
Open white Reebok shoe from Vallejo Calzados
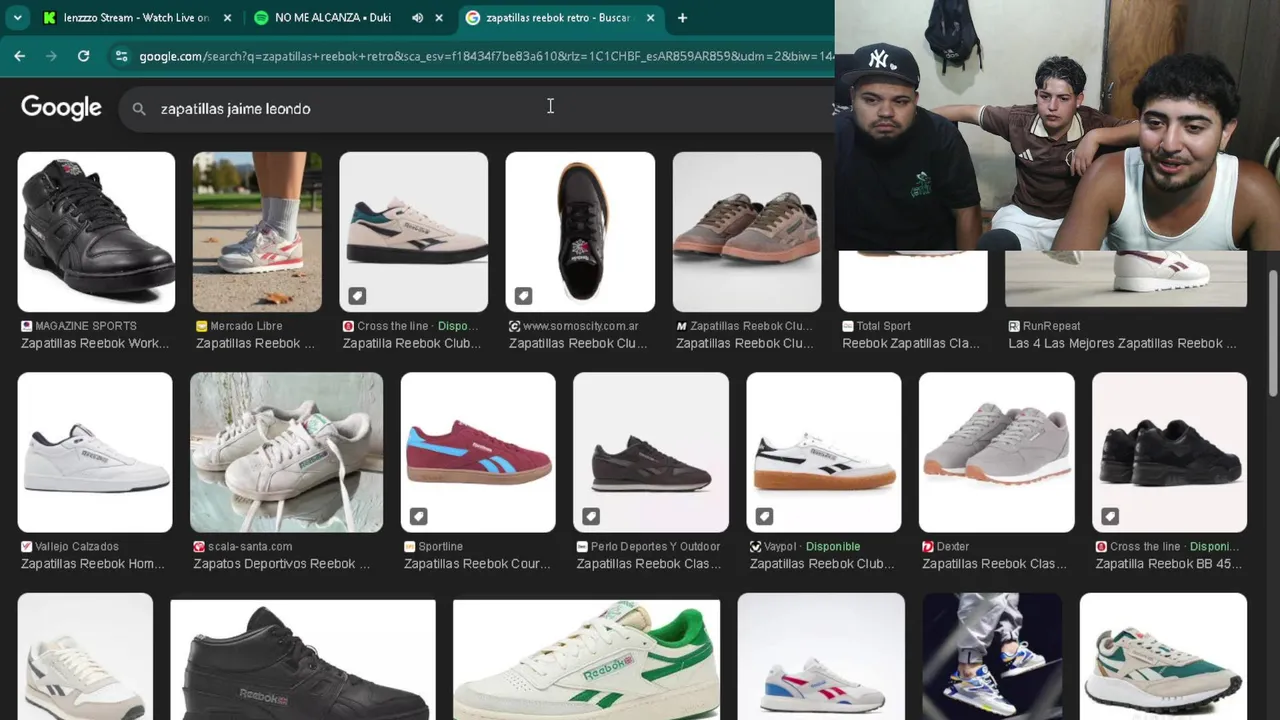pos(95,452)
